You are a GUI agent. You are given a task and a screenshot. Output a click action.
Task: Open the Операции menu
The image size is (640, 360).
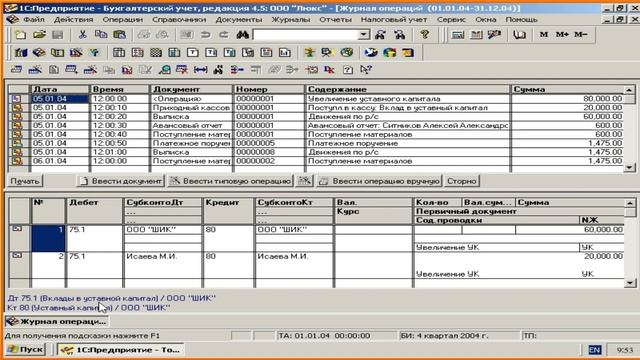tap(122, 20)
